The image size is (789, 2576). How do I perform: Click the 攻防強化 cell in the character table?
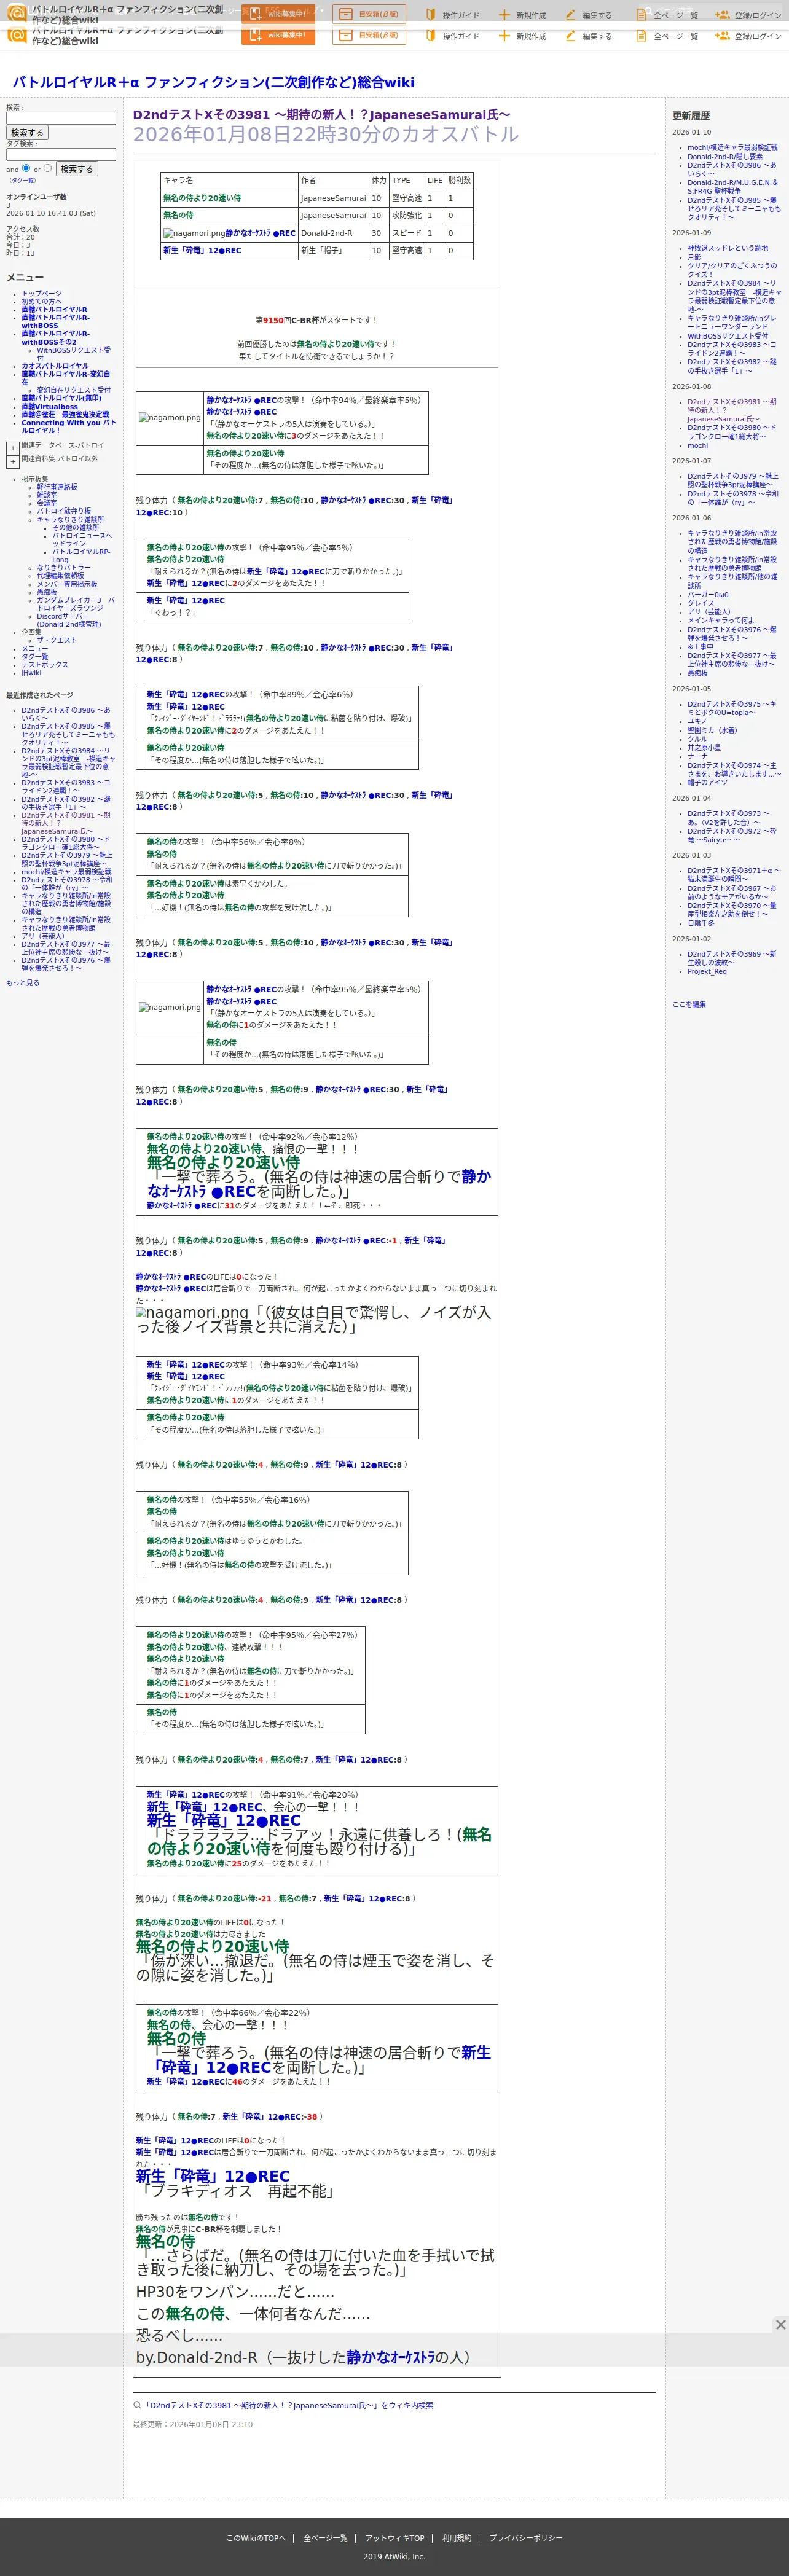406,215
